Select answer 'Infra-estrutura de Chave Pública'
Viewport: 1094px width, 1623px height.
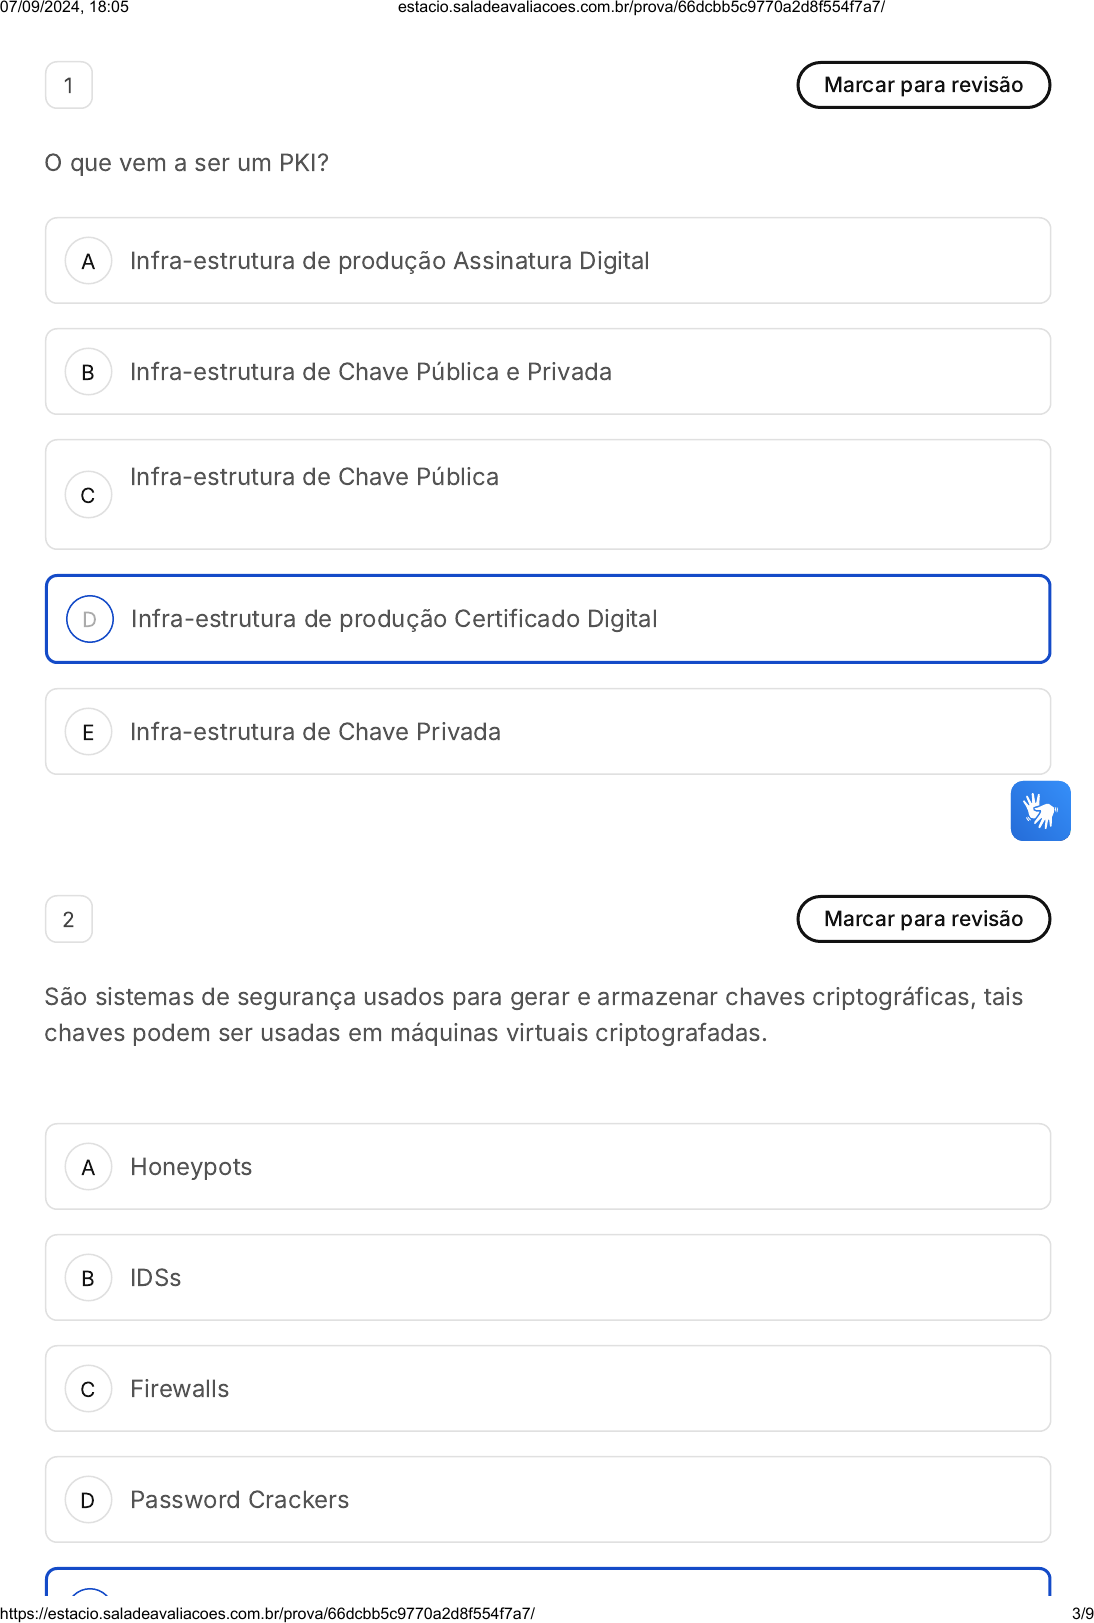point(314,477)
